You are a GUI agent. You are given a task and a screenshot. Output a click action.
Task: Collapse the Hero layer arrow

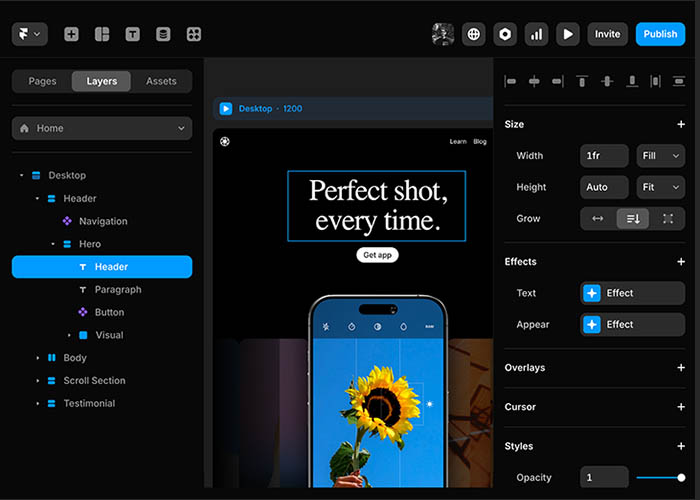pyautogui.click(x=53, y=244)
